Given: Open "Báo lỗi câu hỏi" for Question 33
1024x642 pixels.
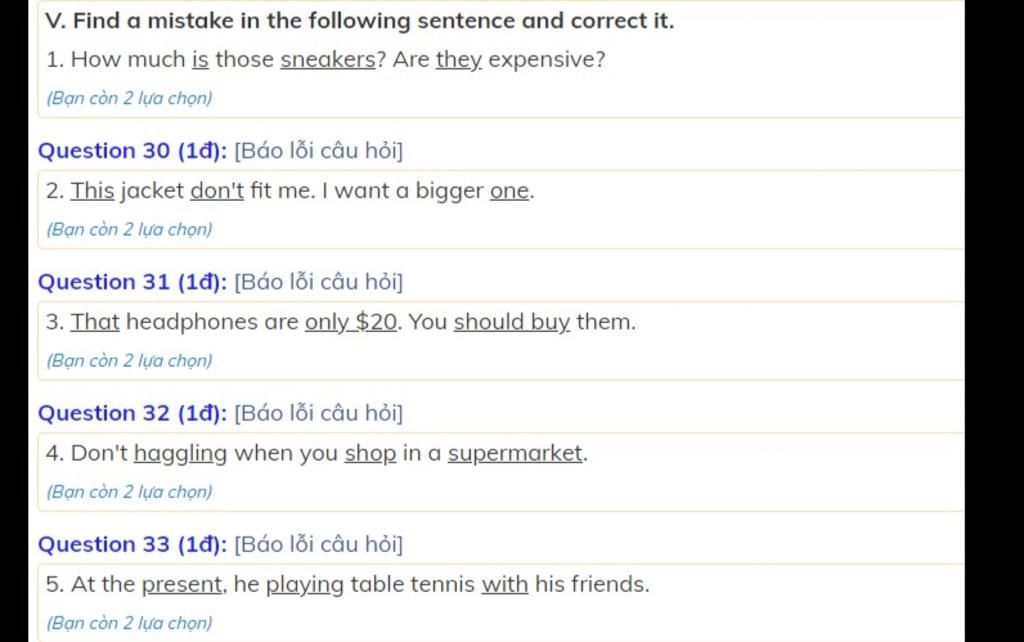Looking at the screenshot, I should click(319, 545).
